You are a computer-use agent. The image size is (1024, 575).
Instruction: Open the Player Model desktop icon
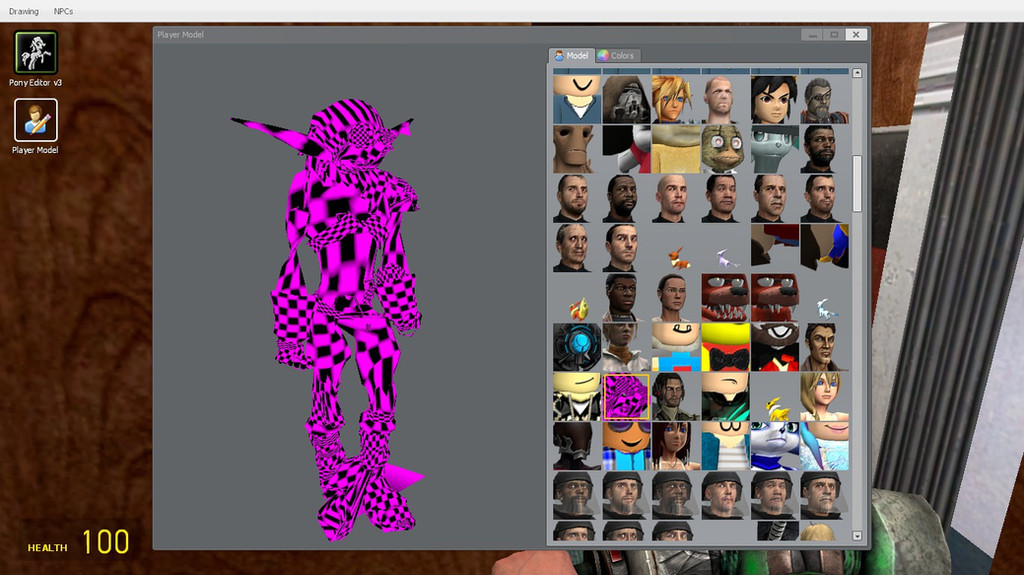(36, 120)
